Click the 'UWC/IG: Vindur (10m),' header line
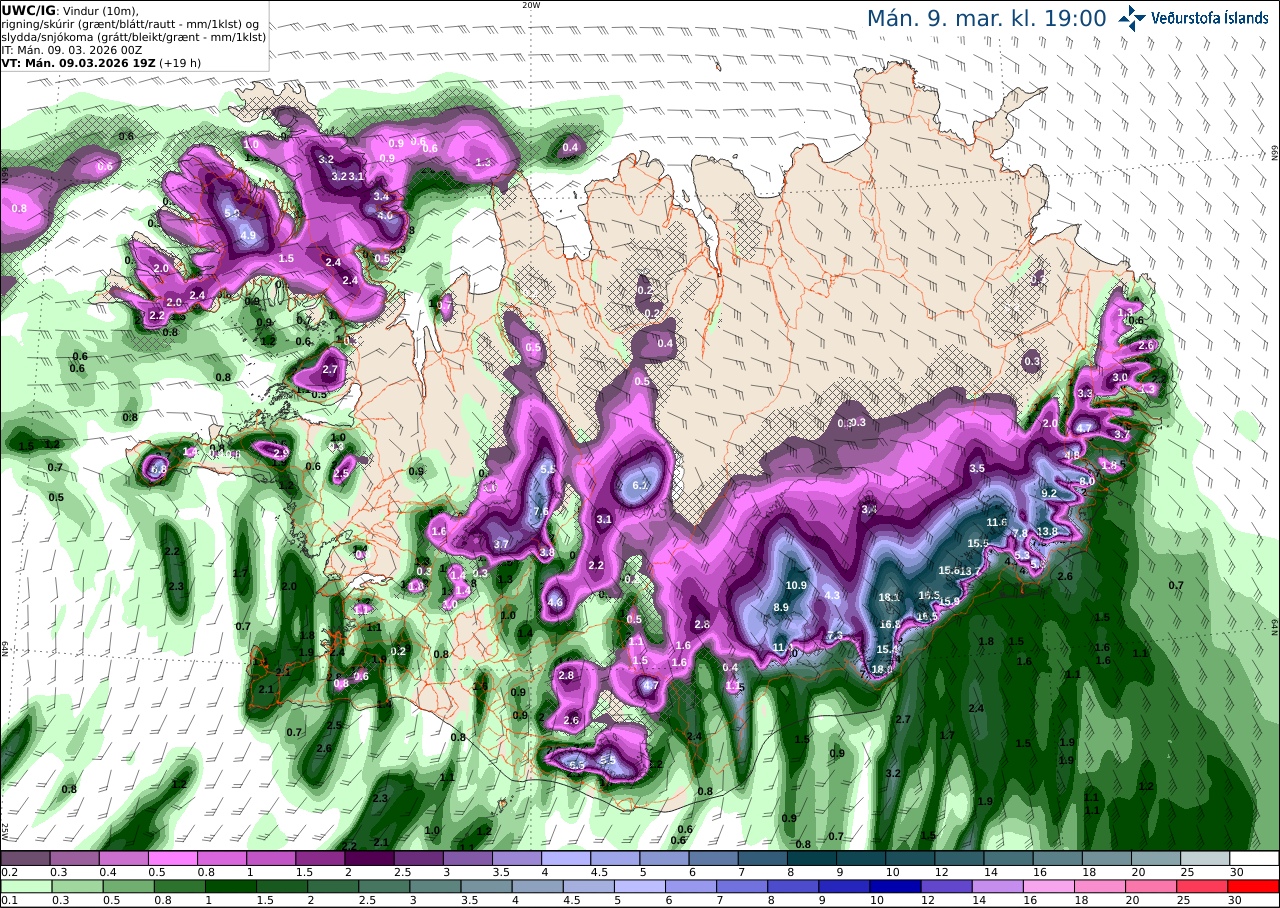1280x908 pixels. click(x=71, y=10)
